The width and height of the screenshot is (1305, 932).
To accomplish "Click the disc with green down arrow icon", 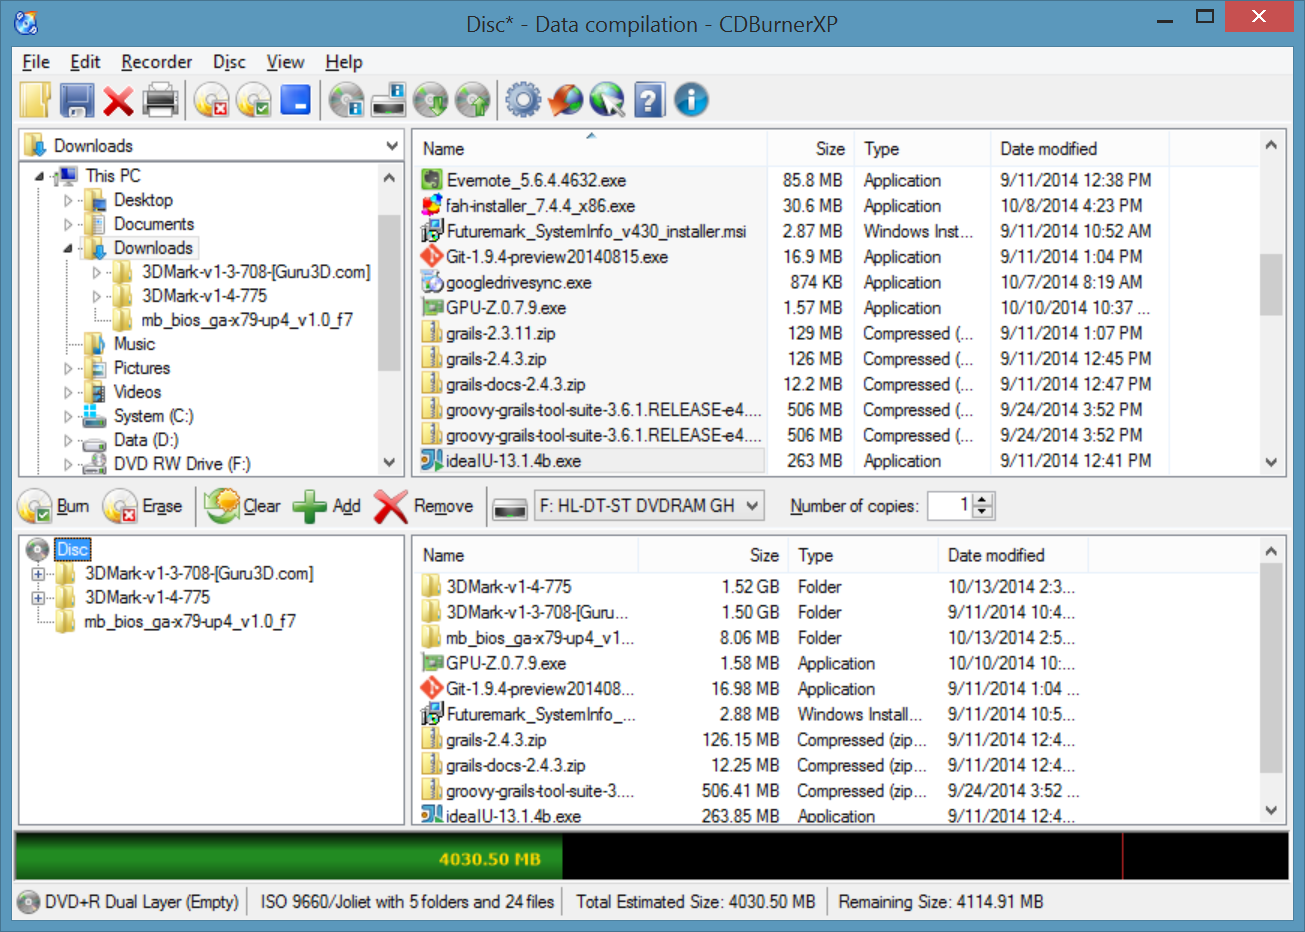I will point(430,100).
